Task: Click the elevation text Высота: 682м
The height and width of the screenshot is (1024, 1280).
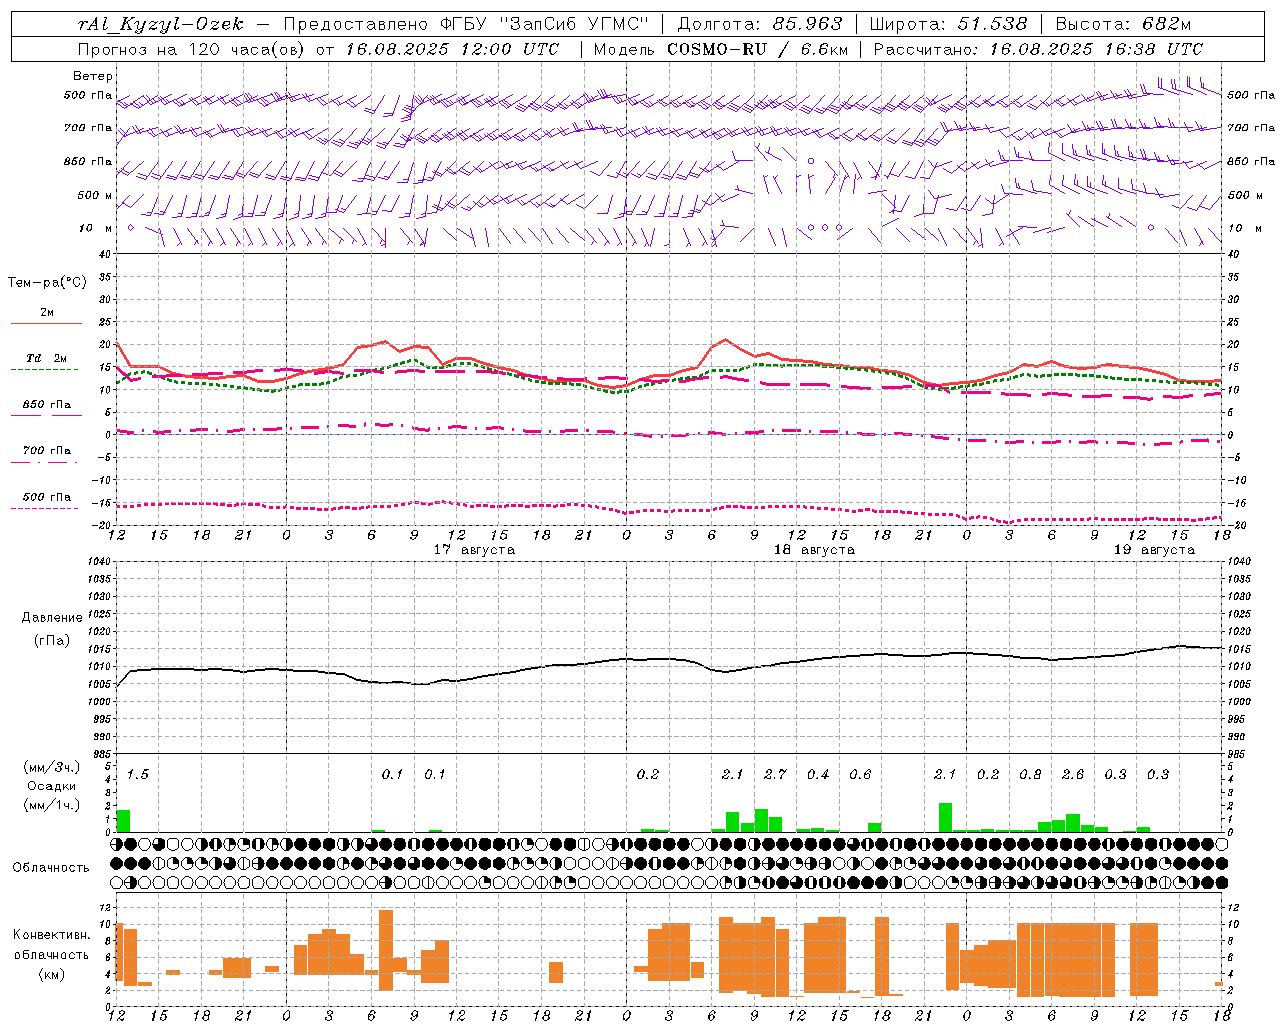Action: click(1123, 24)
